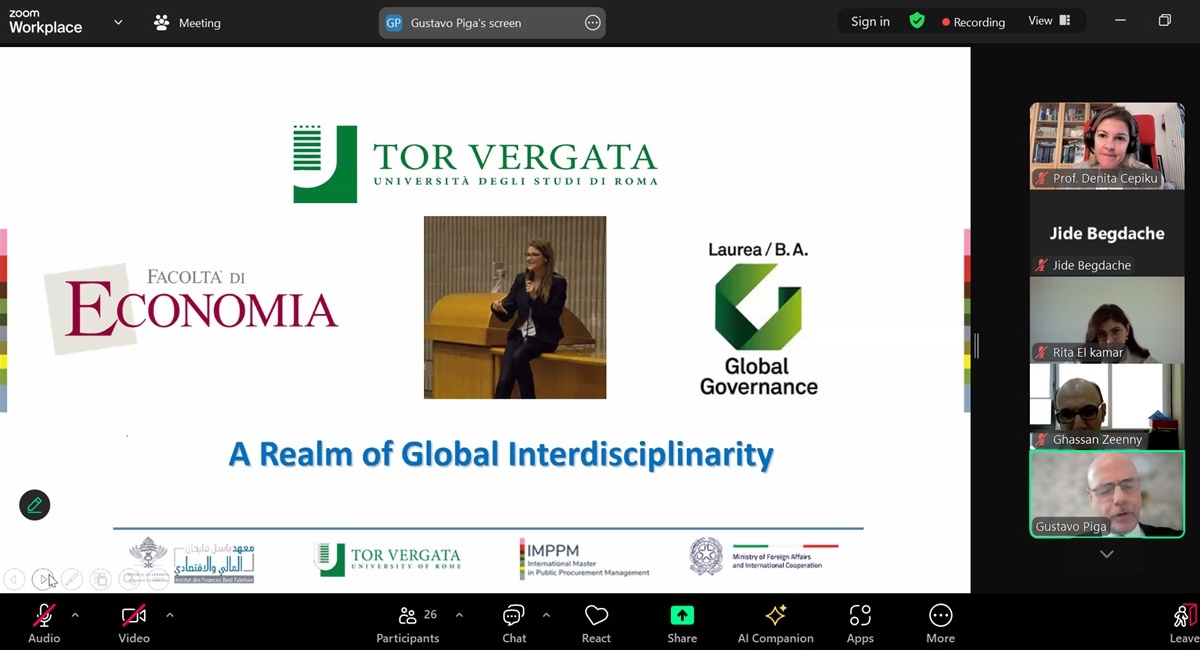Open the View layout menu
This screenshot has height=650, width=1200.
pos(1049,21)
